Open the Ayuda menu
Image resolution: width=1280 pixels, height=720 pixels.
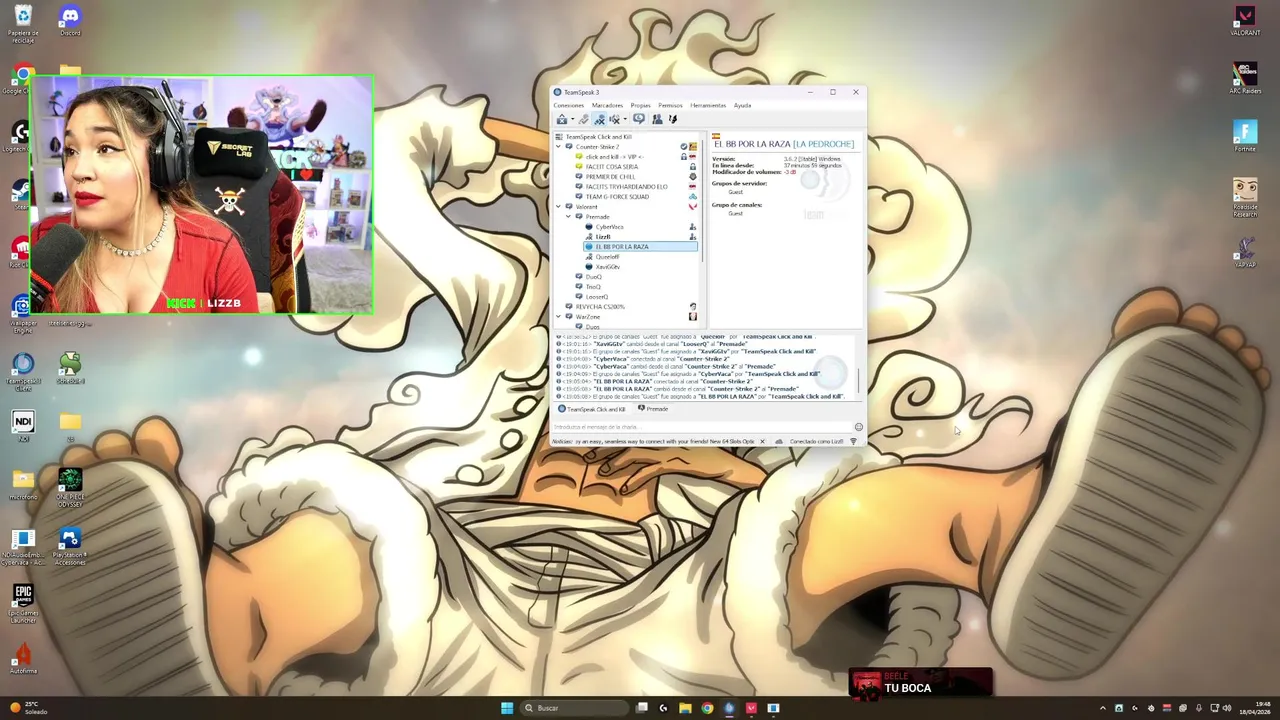pyautogui.click(x=742, y=105)
